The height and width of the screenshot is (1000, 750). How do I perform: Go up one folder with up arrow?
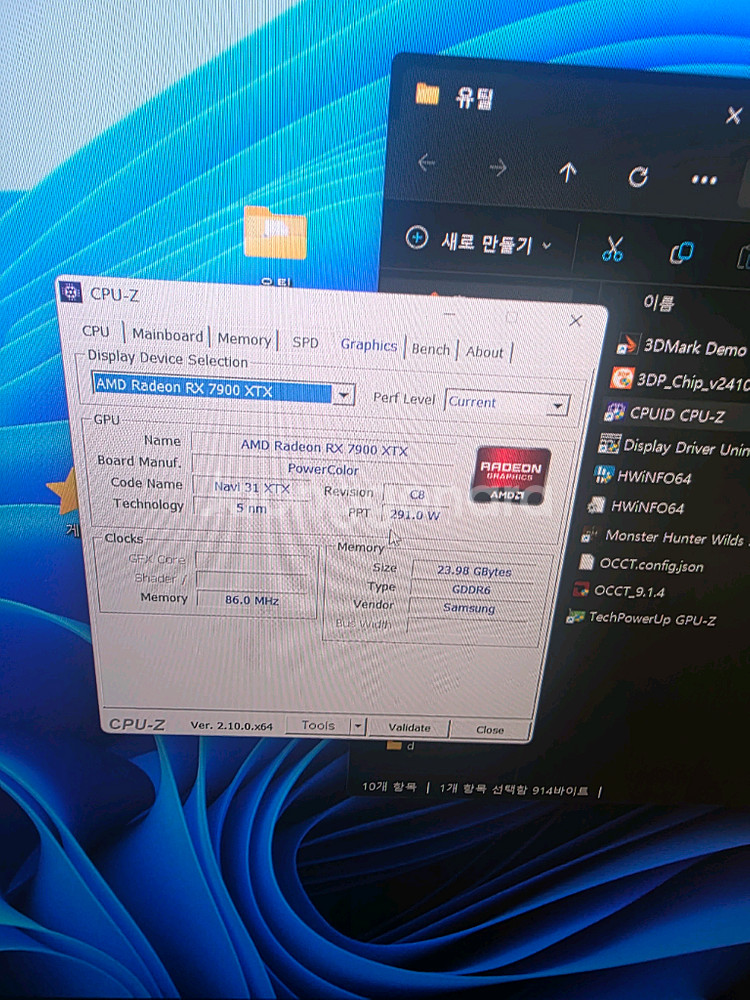[x=568, y=172]
